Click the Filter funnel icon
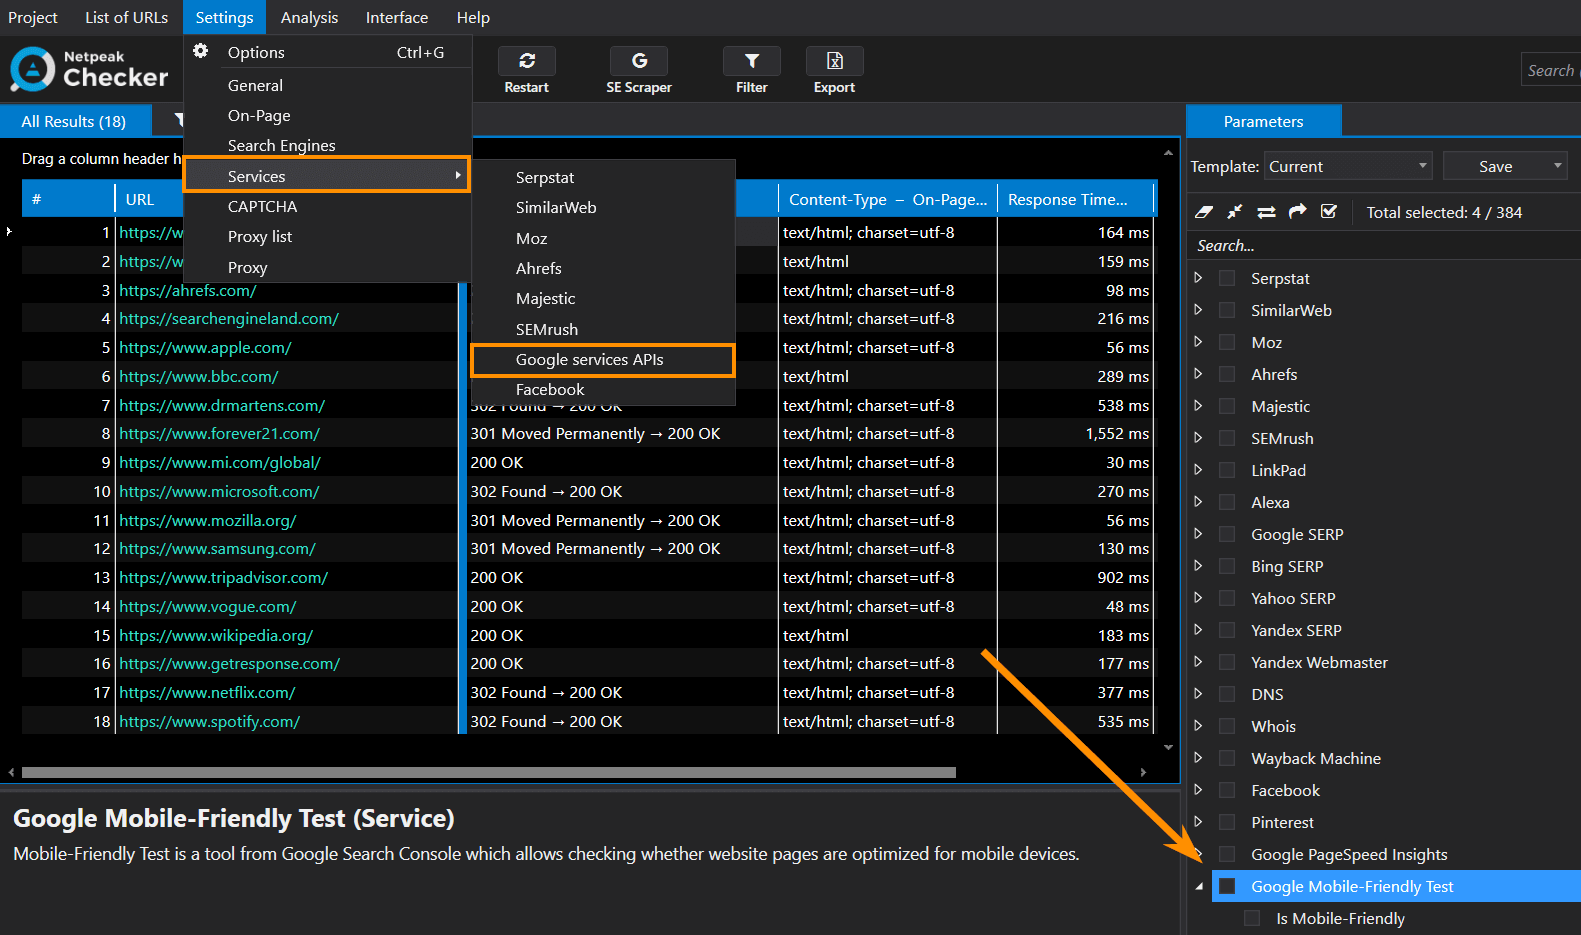1581x935 pixels. (x=752, y=61)
